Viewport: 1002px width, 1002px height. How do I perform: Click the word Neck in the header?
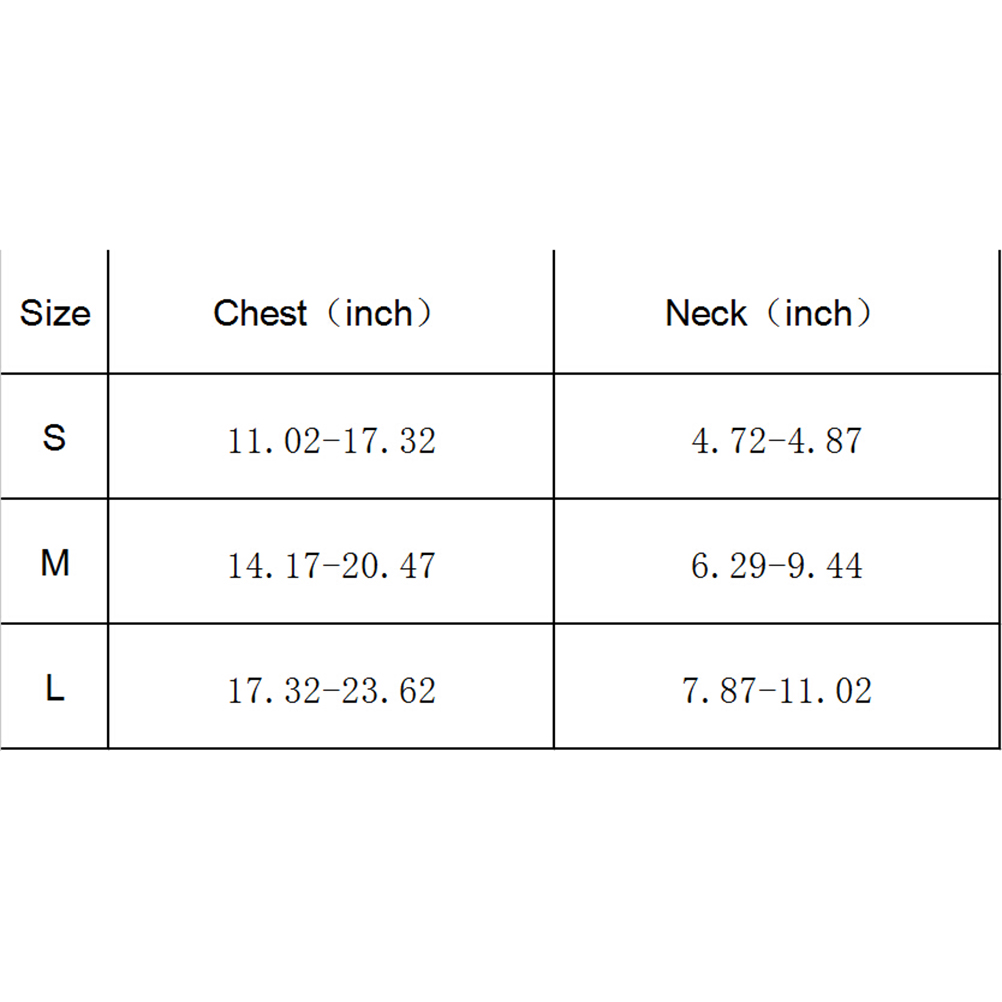pyautogui.click(x=706, y=314)
